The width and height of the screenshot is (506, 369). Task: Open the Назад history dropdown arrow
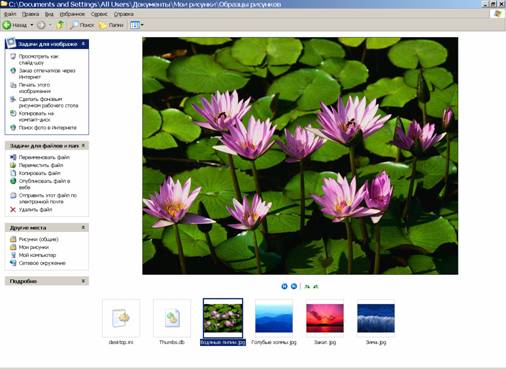click(x=32, y=25)
